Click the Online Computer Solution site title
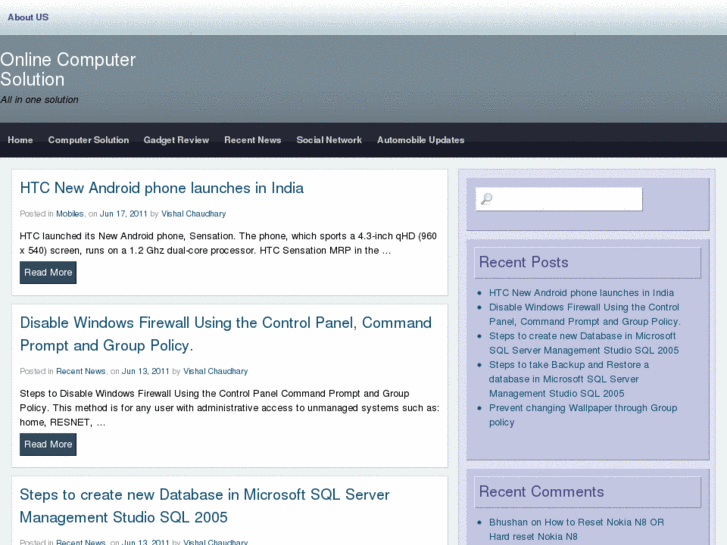The width and height of the screenshot is (727, 545). tap(68, 70)
